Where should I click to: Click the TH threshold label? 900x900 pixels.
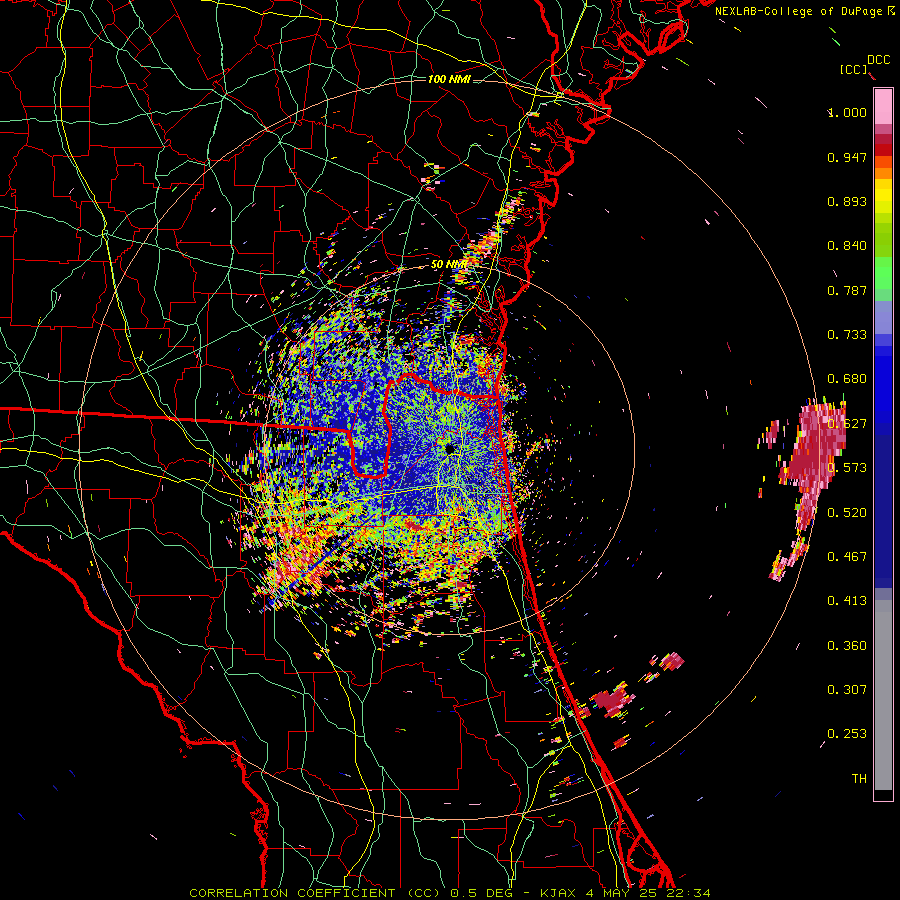[859, 779]
